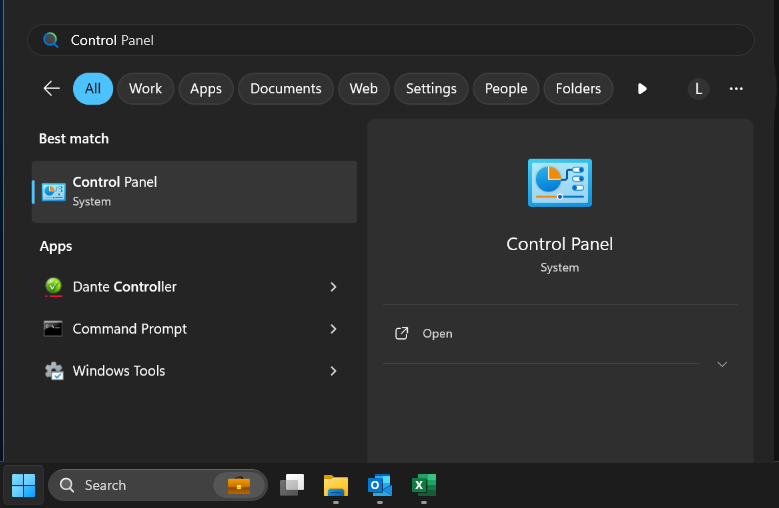779x508 pixels.
Task: Click the Command Prompt terminal icon
Action: (53, 329)
